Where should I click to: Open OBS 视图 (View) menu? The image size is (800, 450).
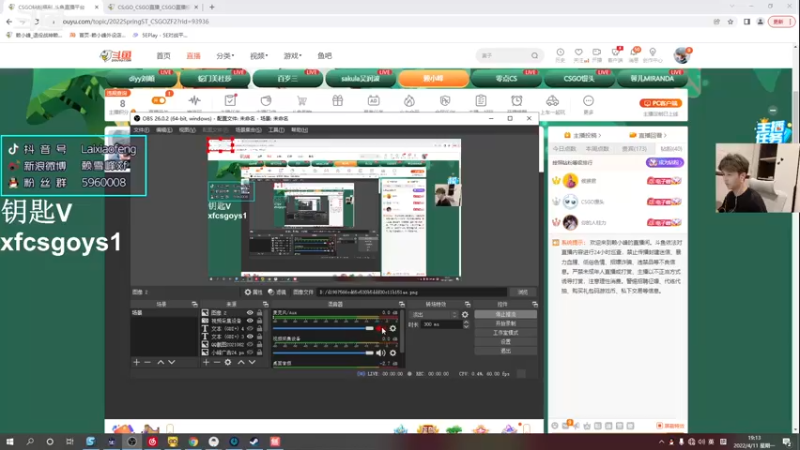pyautogui.click(x=187, y=130)
